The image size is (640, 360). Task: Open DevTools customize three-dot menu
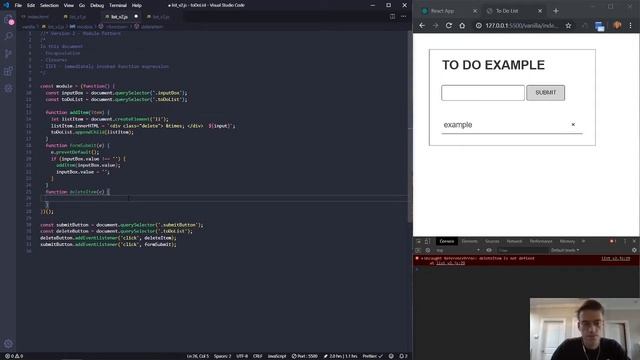tap(624, 241)
